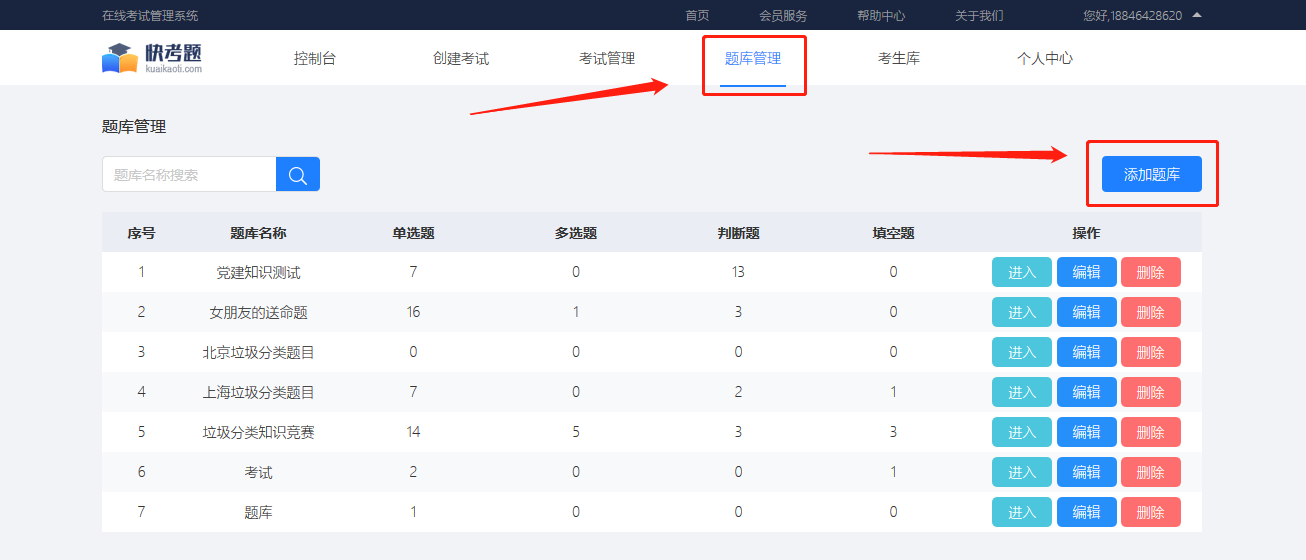Click the 单选题 column header

pos(413,233)
